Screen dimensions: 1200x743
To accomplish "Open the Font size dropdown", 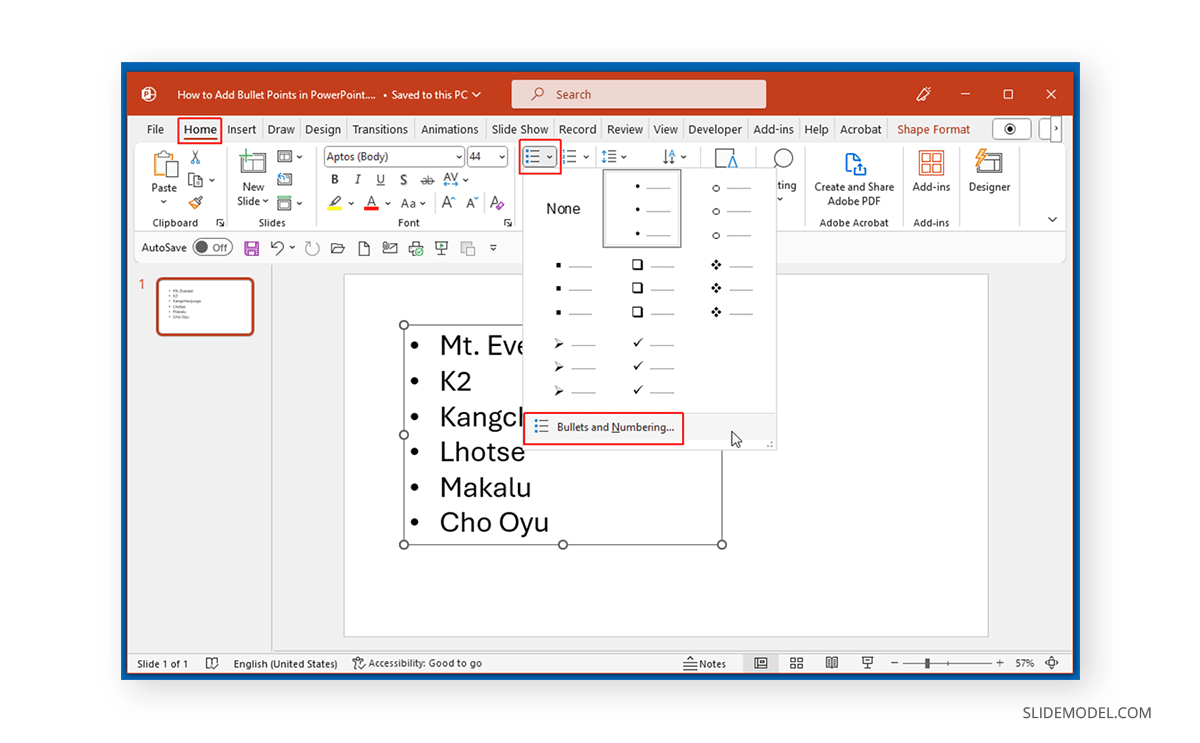I will click(x=500, y=156).
